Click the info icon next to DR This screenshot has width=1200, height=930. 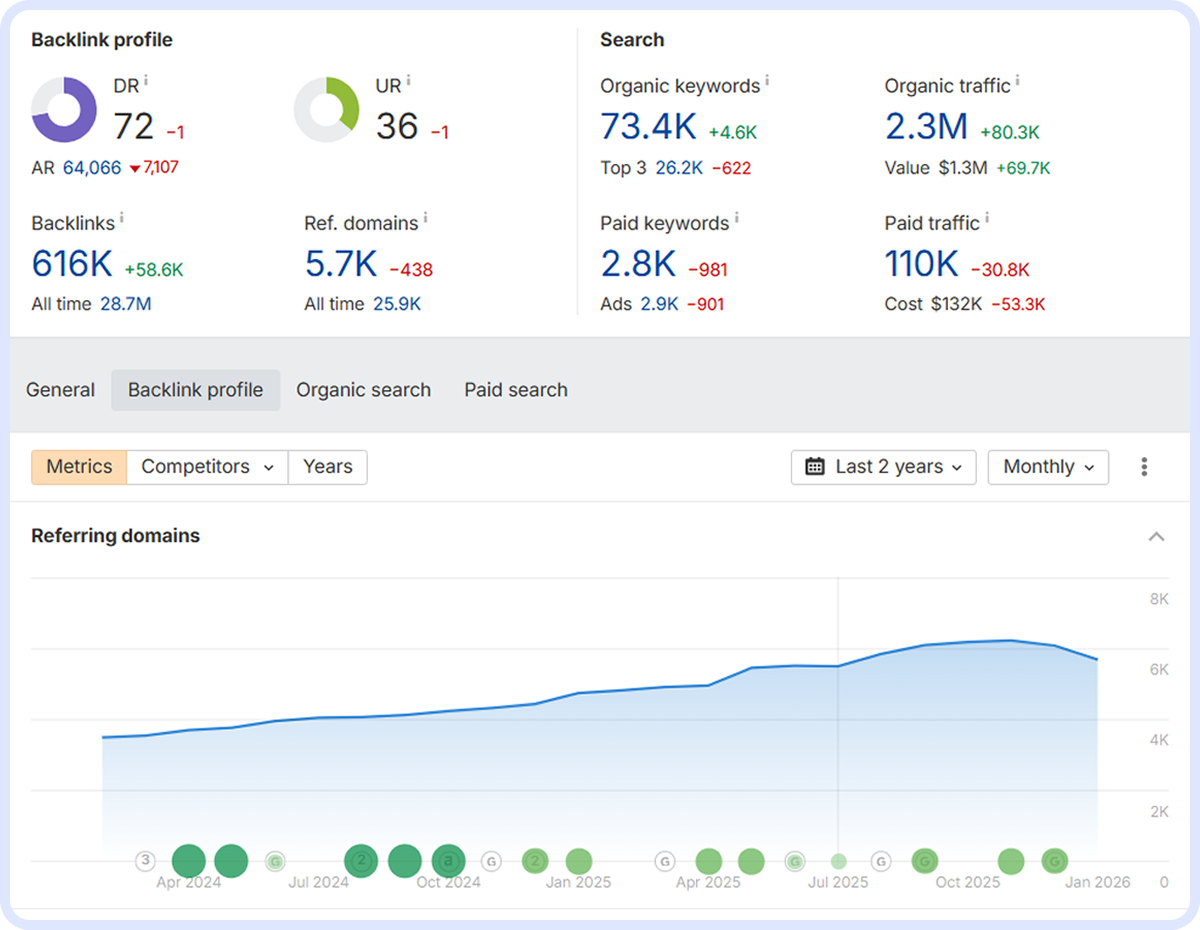coord(146,80)
